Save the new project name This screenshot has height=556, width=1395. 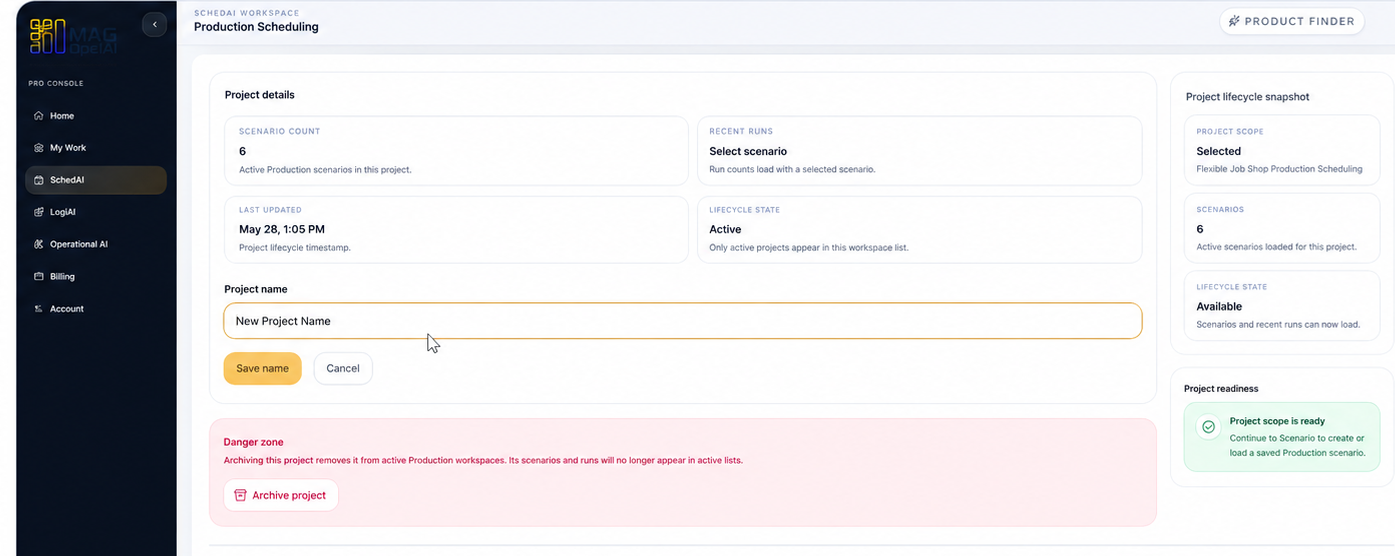262,368
